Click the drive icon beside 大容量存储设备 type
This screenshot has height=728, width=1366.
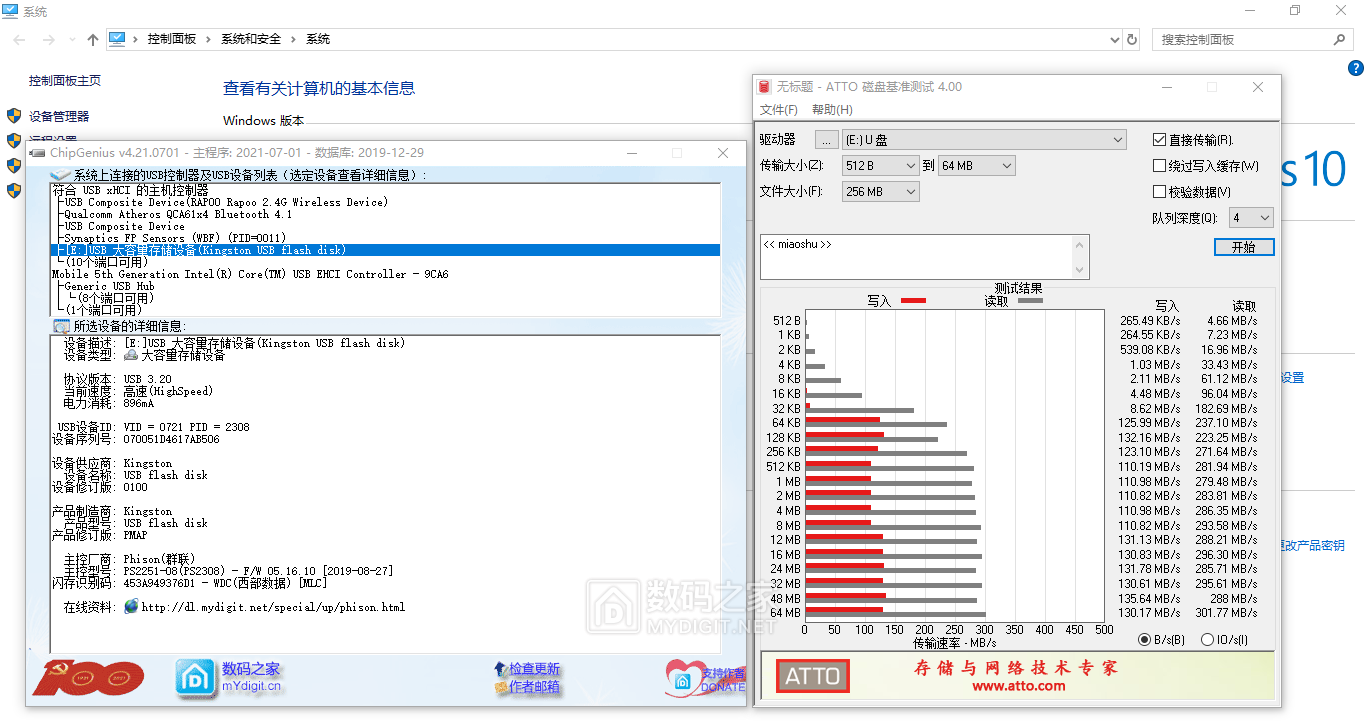(x=130, y=355)
